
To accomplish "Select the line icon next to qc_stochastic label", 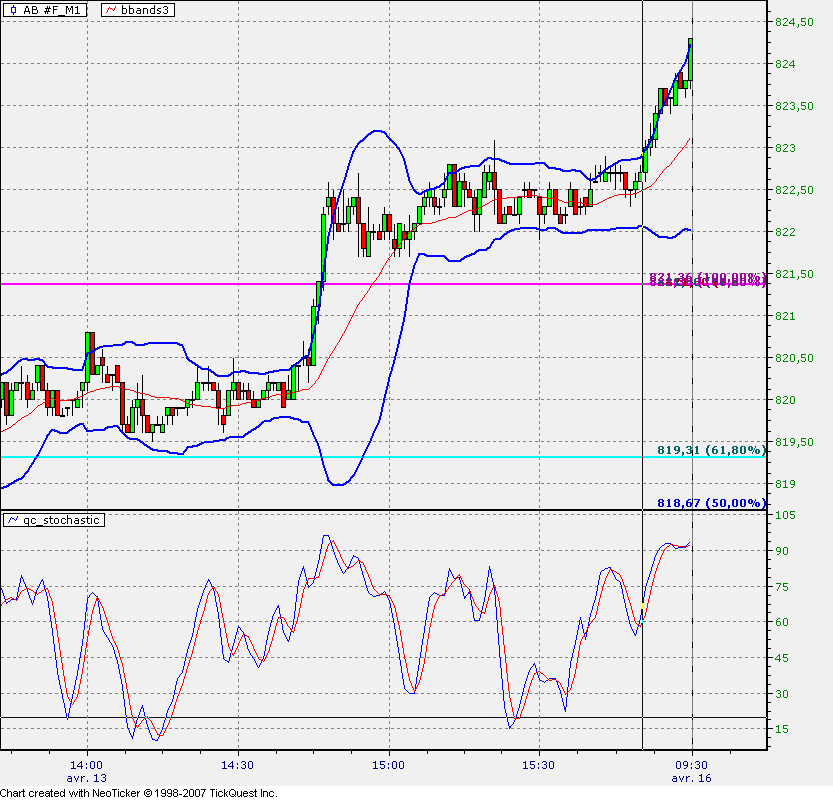I will pyautogui.click(x=11, y=519).
